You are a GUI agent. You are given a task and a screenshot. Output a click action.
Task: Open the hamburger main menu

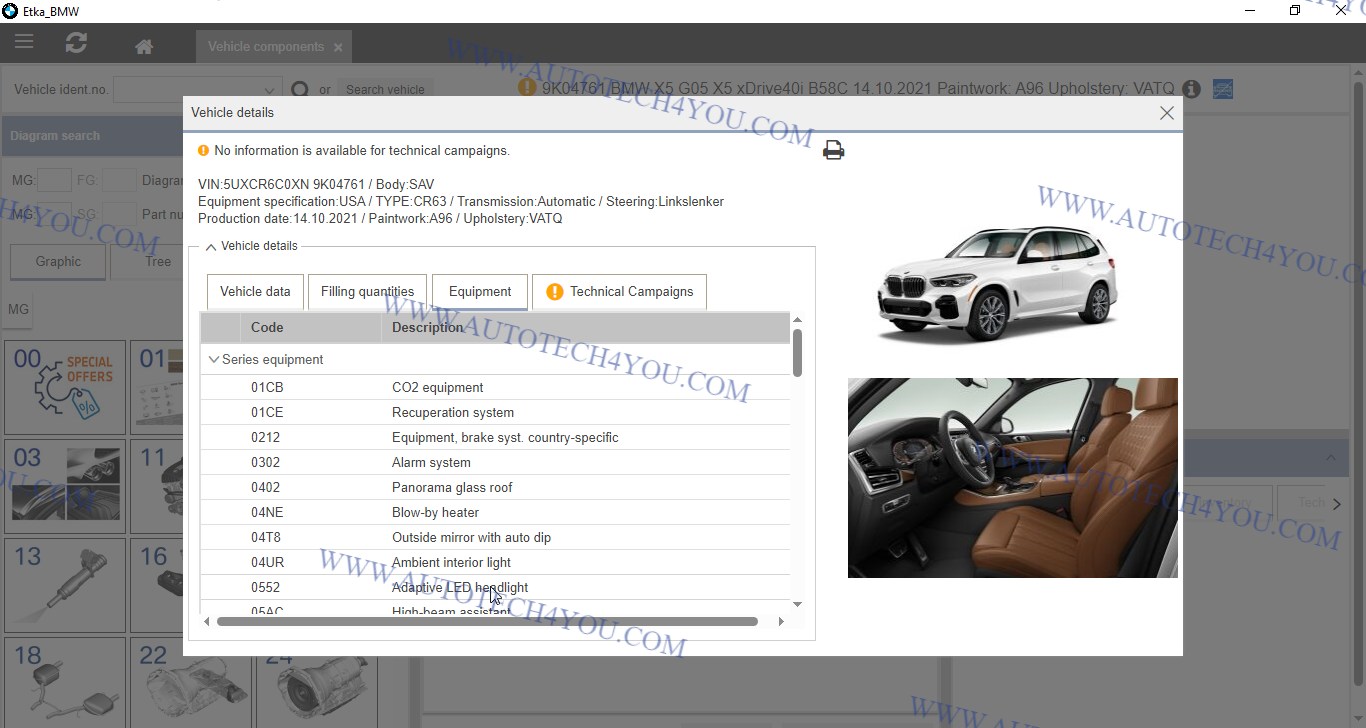24,43
